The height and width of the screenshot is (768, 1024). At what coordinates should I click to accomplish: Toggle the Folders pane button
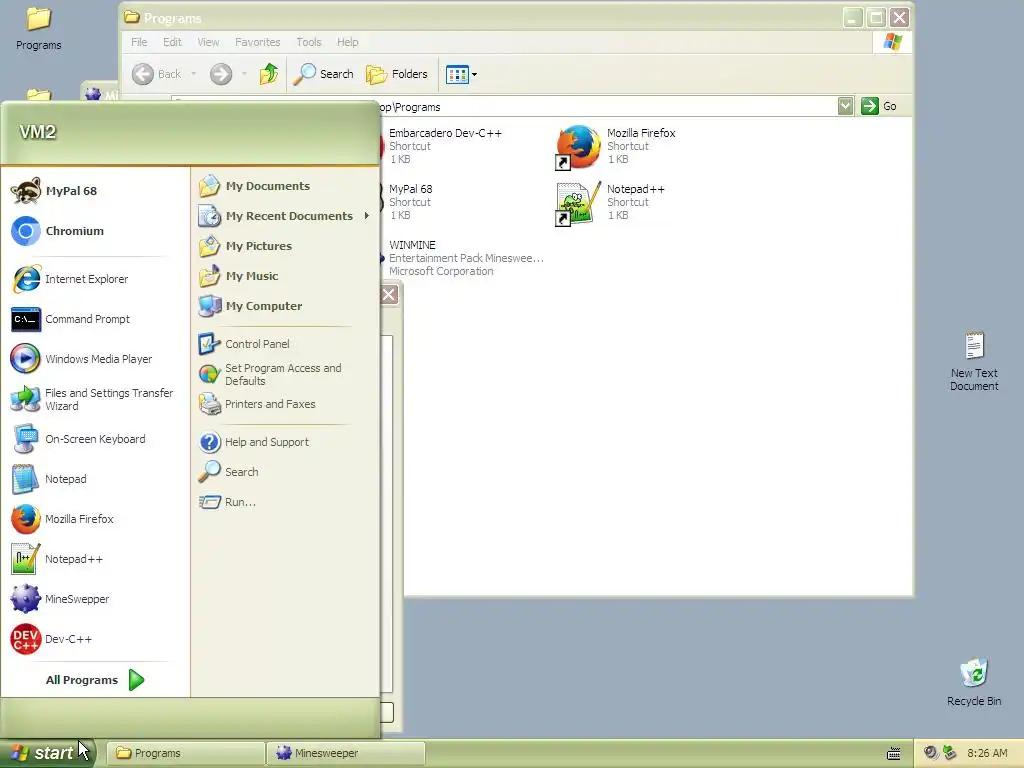[x=396, y=74]
